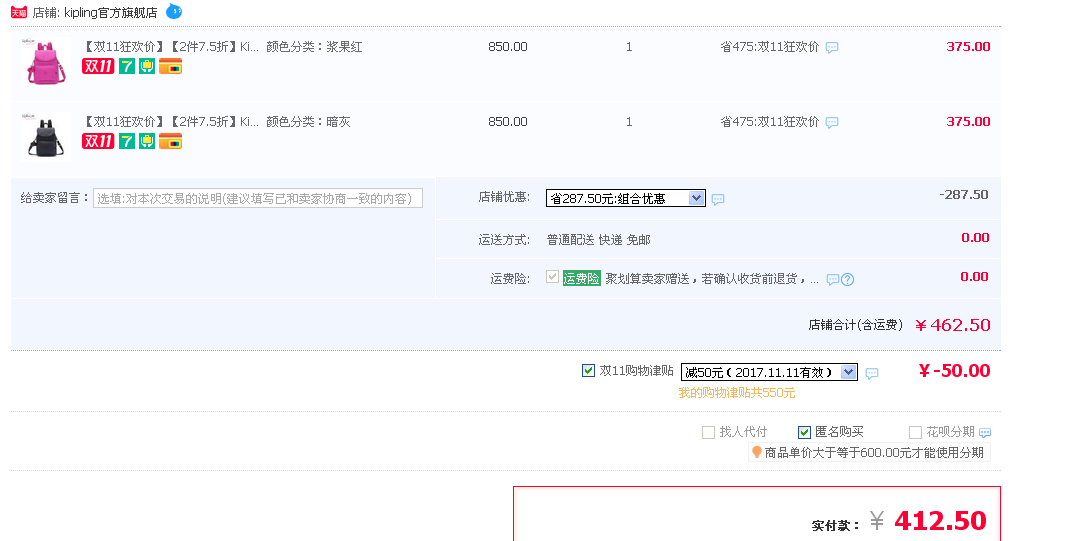
Task: Open the kipling官方旗舰店 store link
Action: pyautogui.click(x=111, y=12)
